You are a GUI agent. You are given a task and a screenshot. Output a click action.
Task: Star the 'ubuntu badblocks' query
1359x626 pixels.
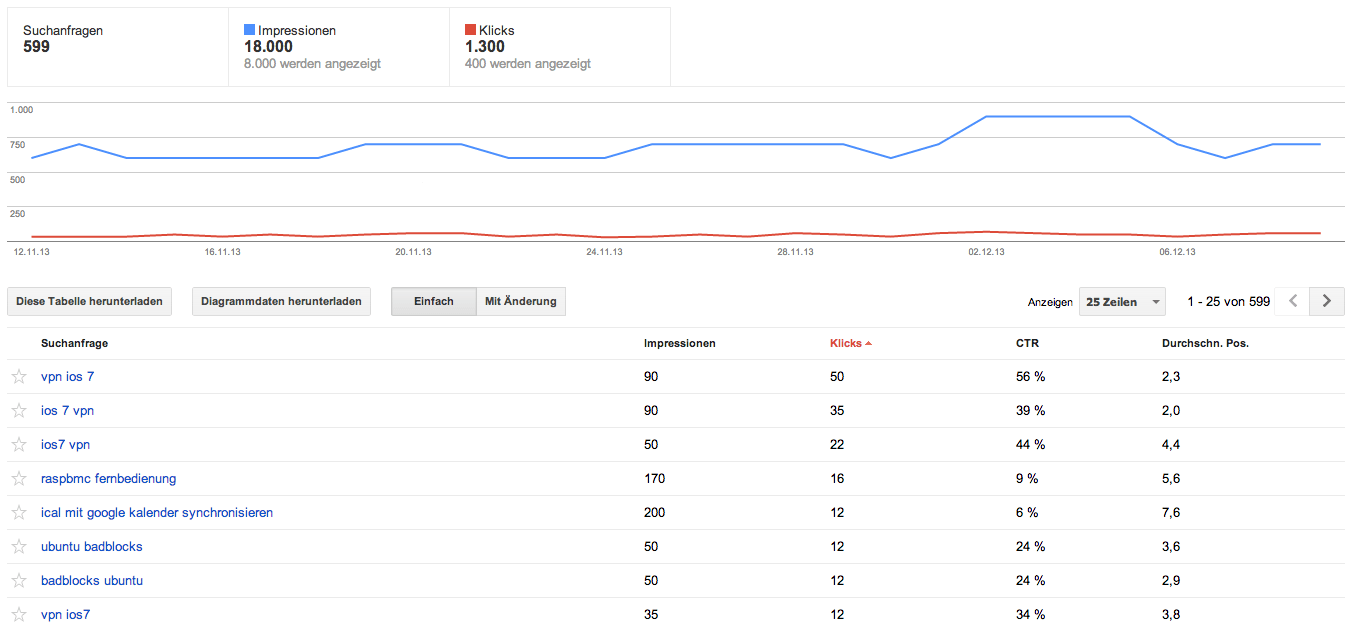19,547
